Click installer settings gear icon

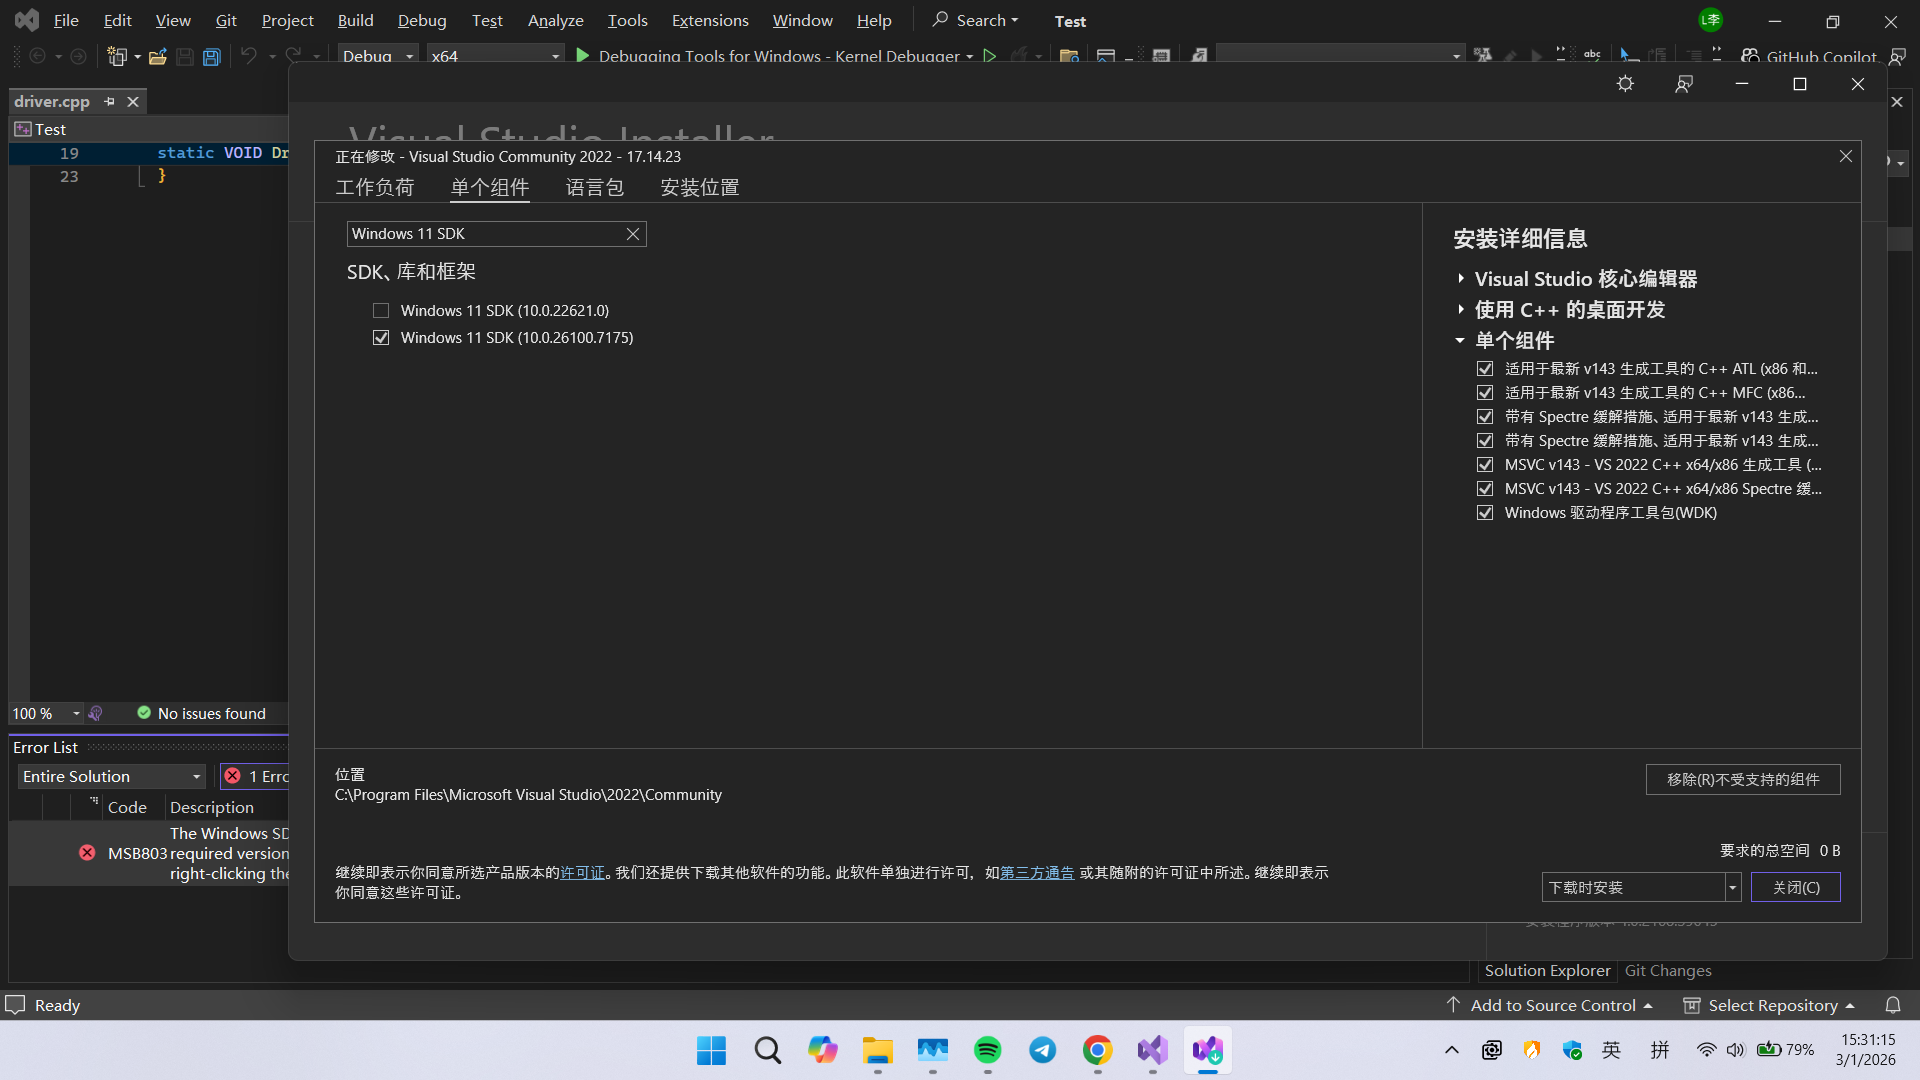[x=1625, y=84]
